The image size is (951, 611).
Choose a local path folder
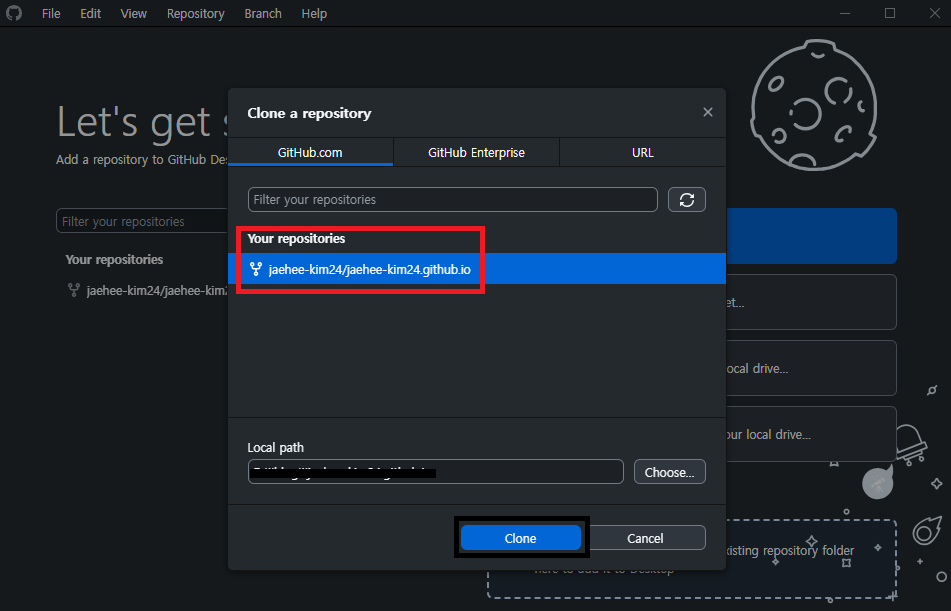tap(670, 471)
